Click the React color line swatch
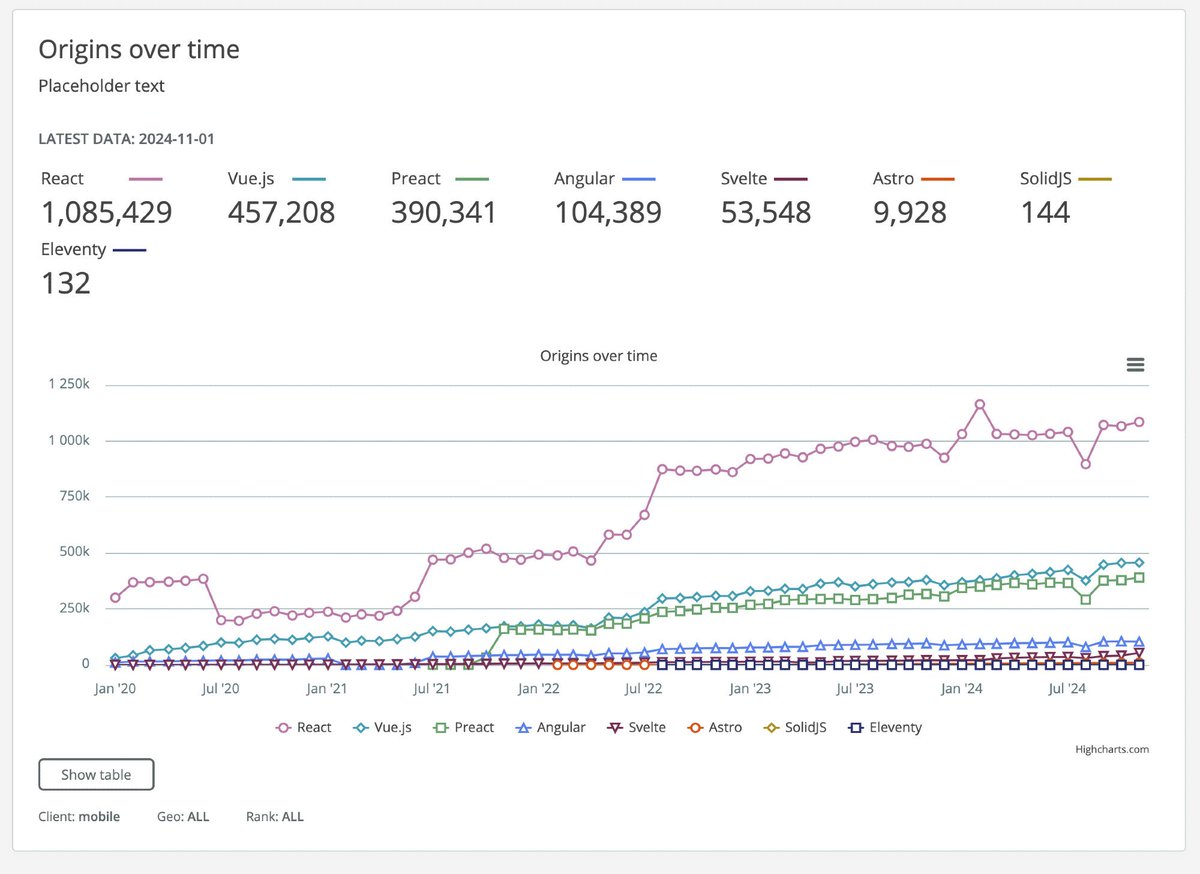Screen dimensions: 1200x874 tap(146, 179)
